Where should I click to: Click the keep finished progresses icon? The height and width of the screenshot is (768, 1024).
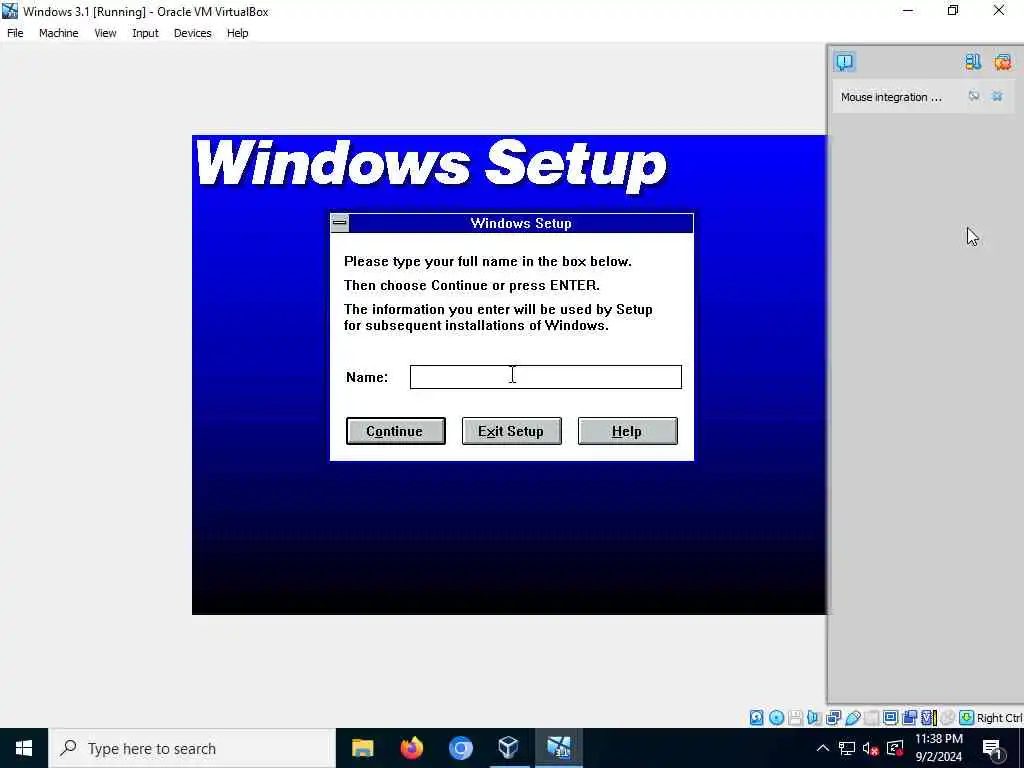(972, 61)
